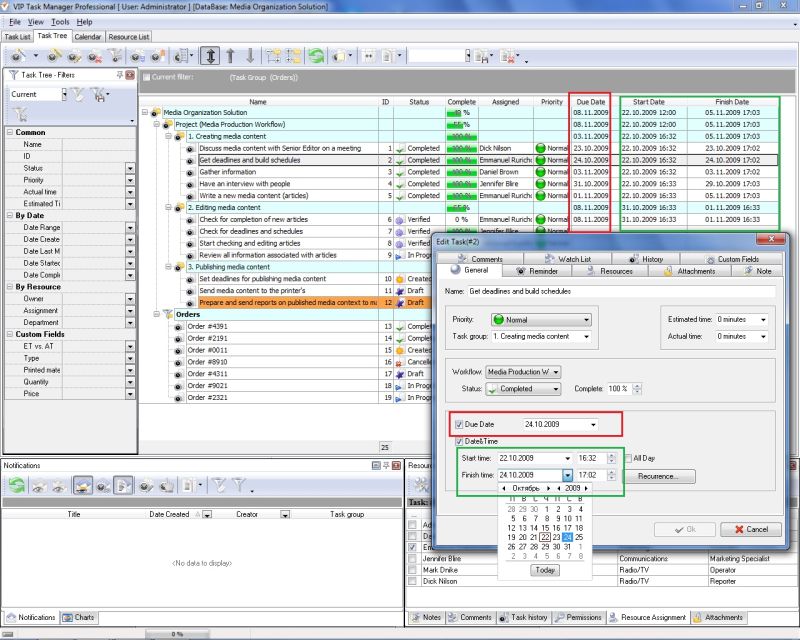Click the delete task icon with red X
800x640 pixels.
(94, 56)
